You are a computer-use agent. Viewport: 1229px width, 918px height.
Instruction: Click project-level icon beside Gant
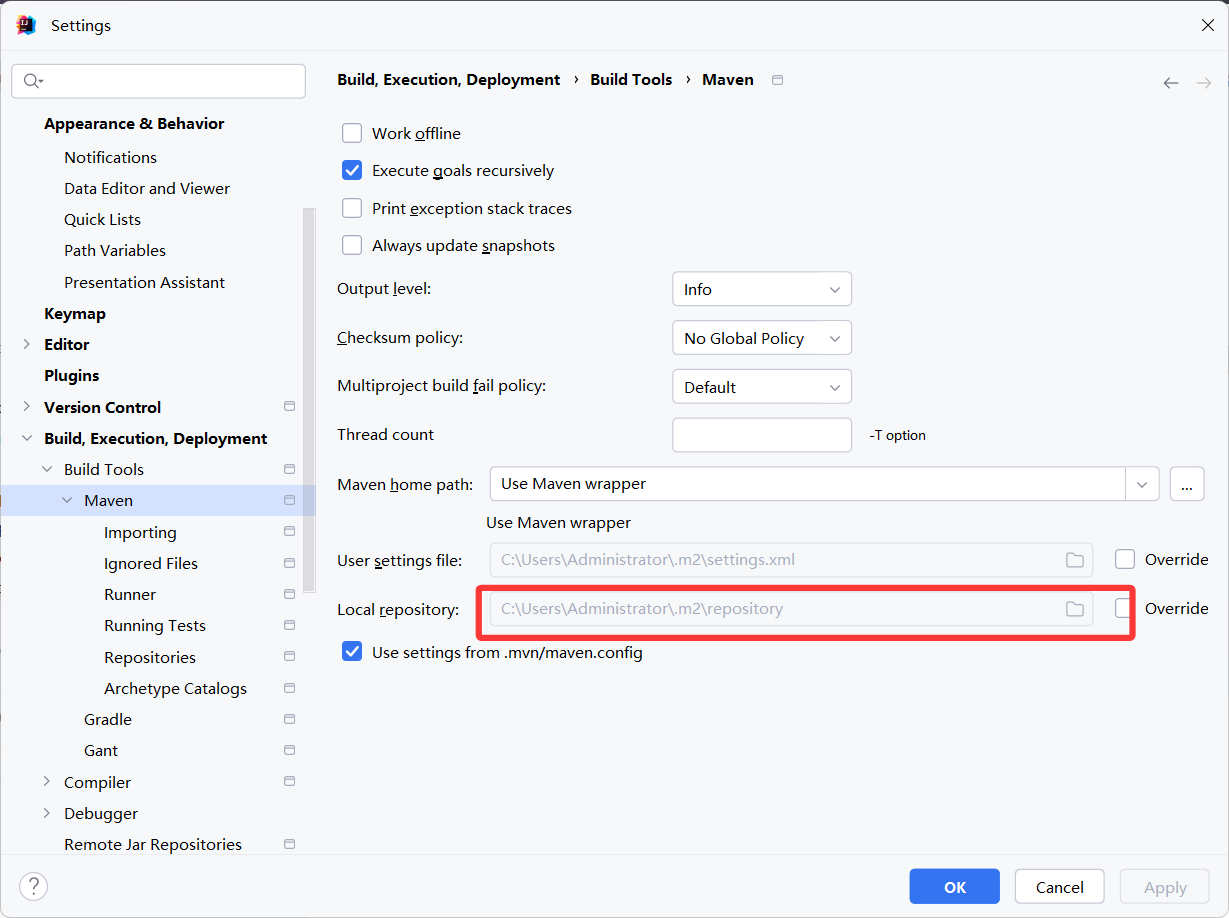(290, 750)
